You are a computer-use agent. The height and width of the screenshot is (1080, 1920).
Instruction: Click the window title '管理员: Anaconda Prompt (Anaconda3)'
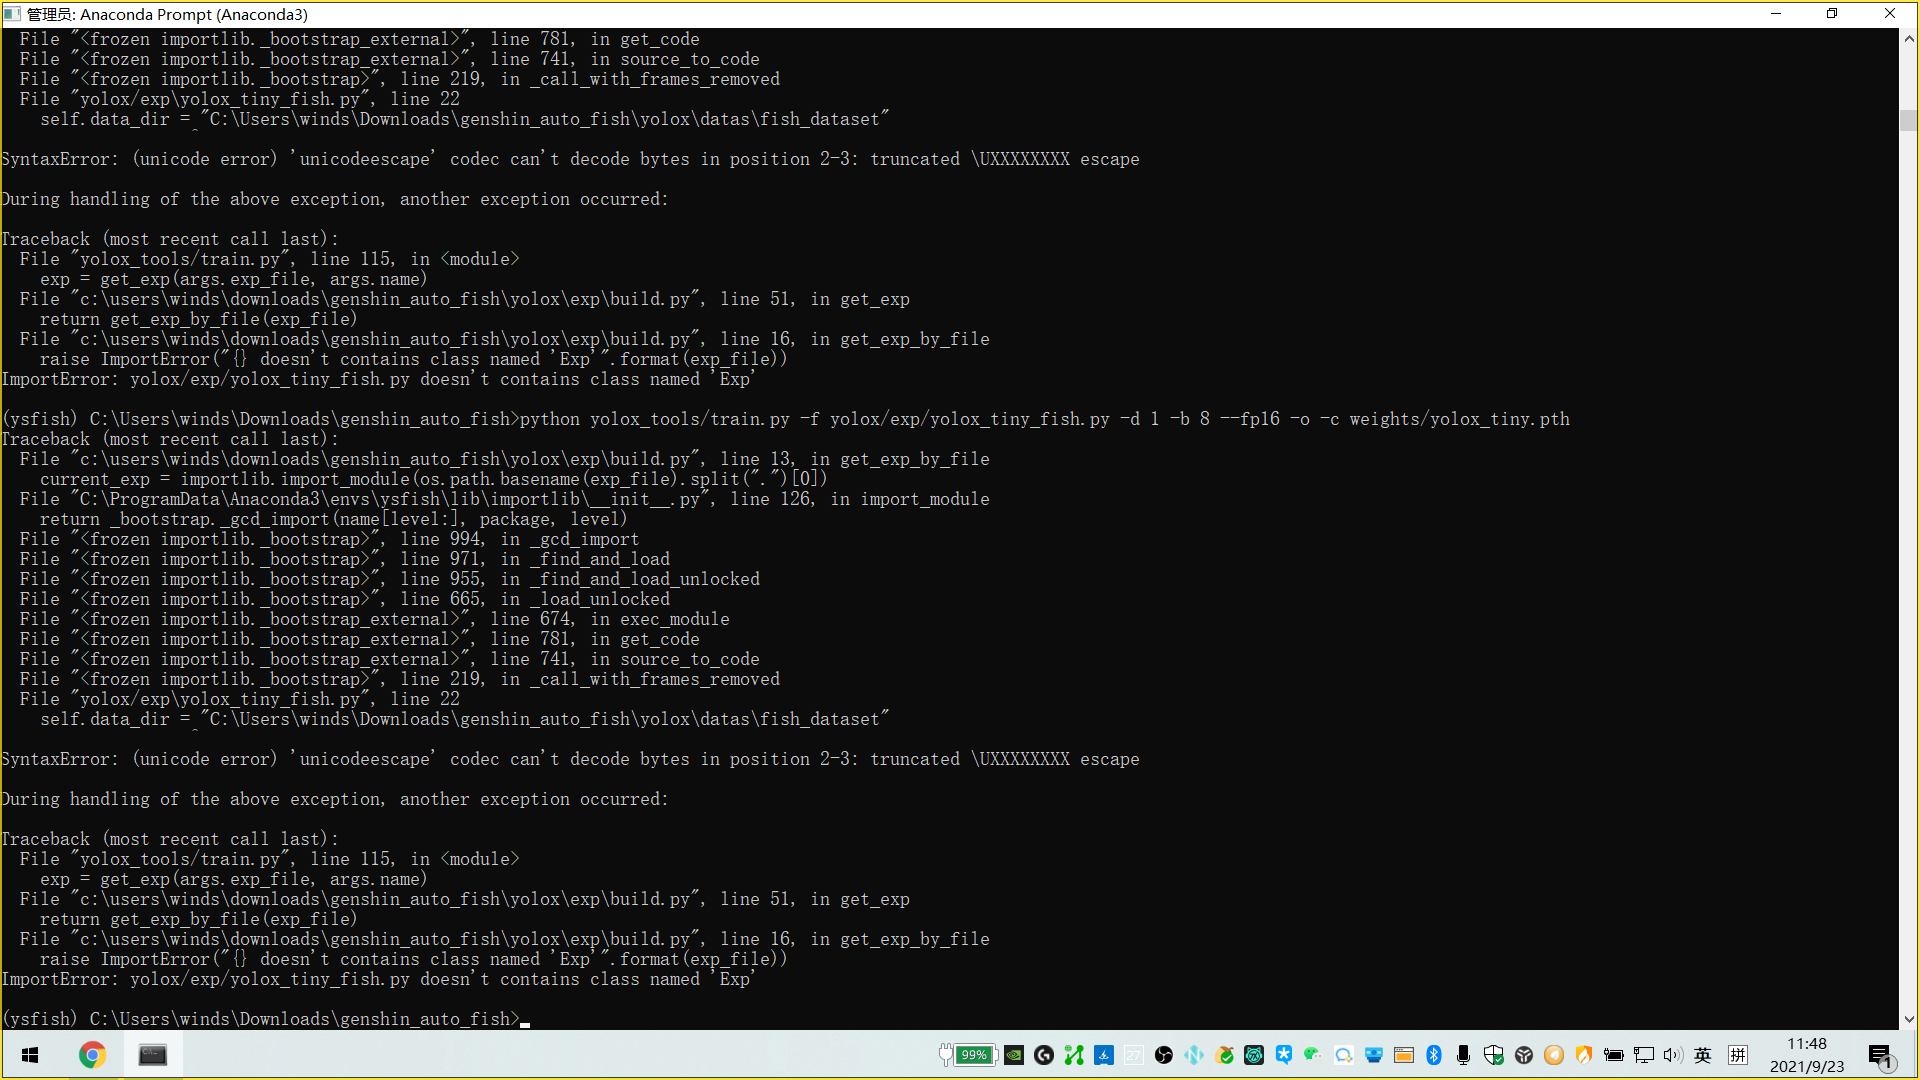tap(167, 14)
